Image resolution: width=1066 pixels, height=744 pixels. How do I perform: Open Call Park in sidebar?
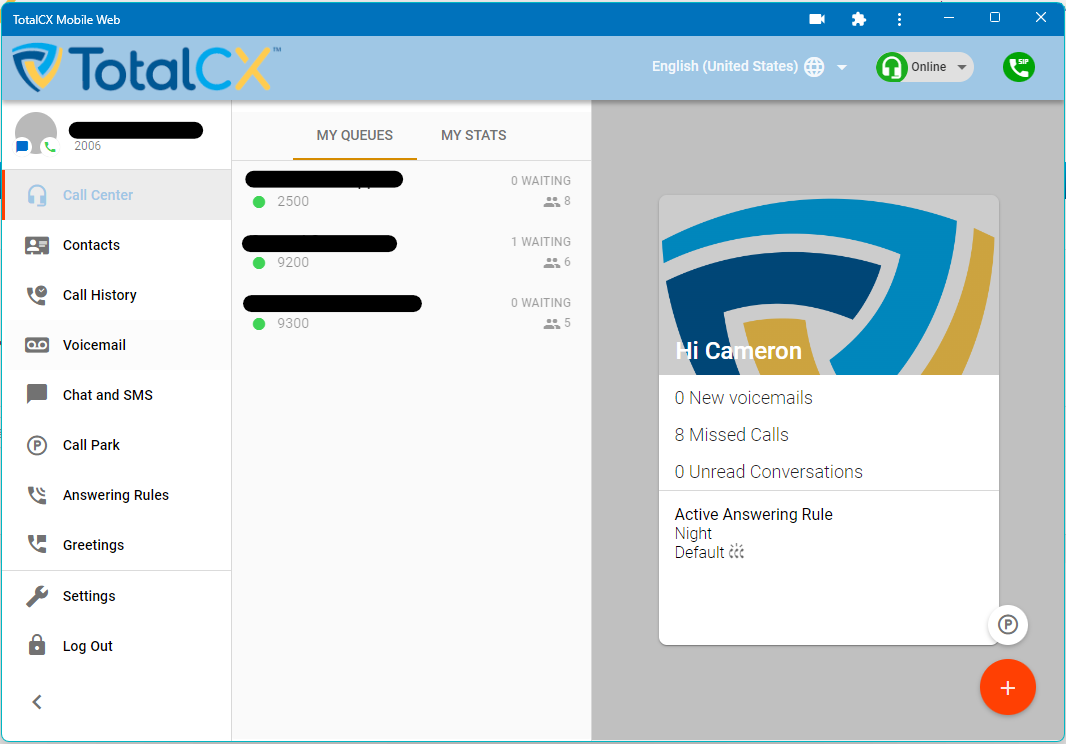coord(117,445)
